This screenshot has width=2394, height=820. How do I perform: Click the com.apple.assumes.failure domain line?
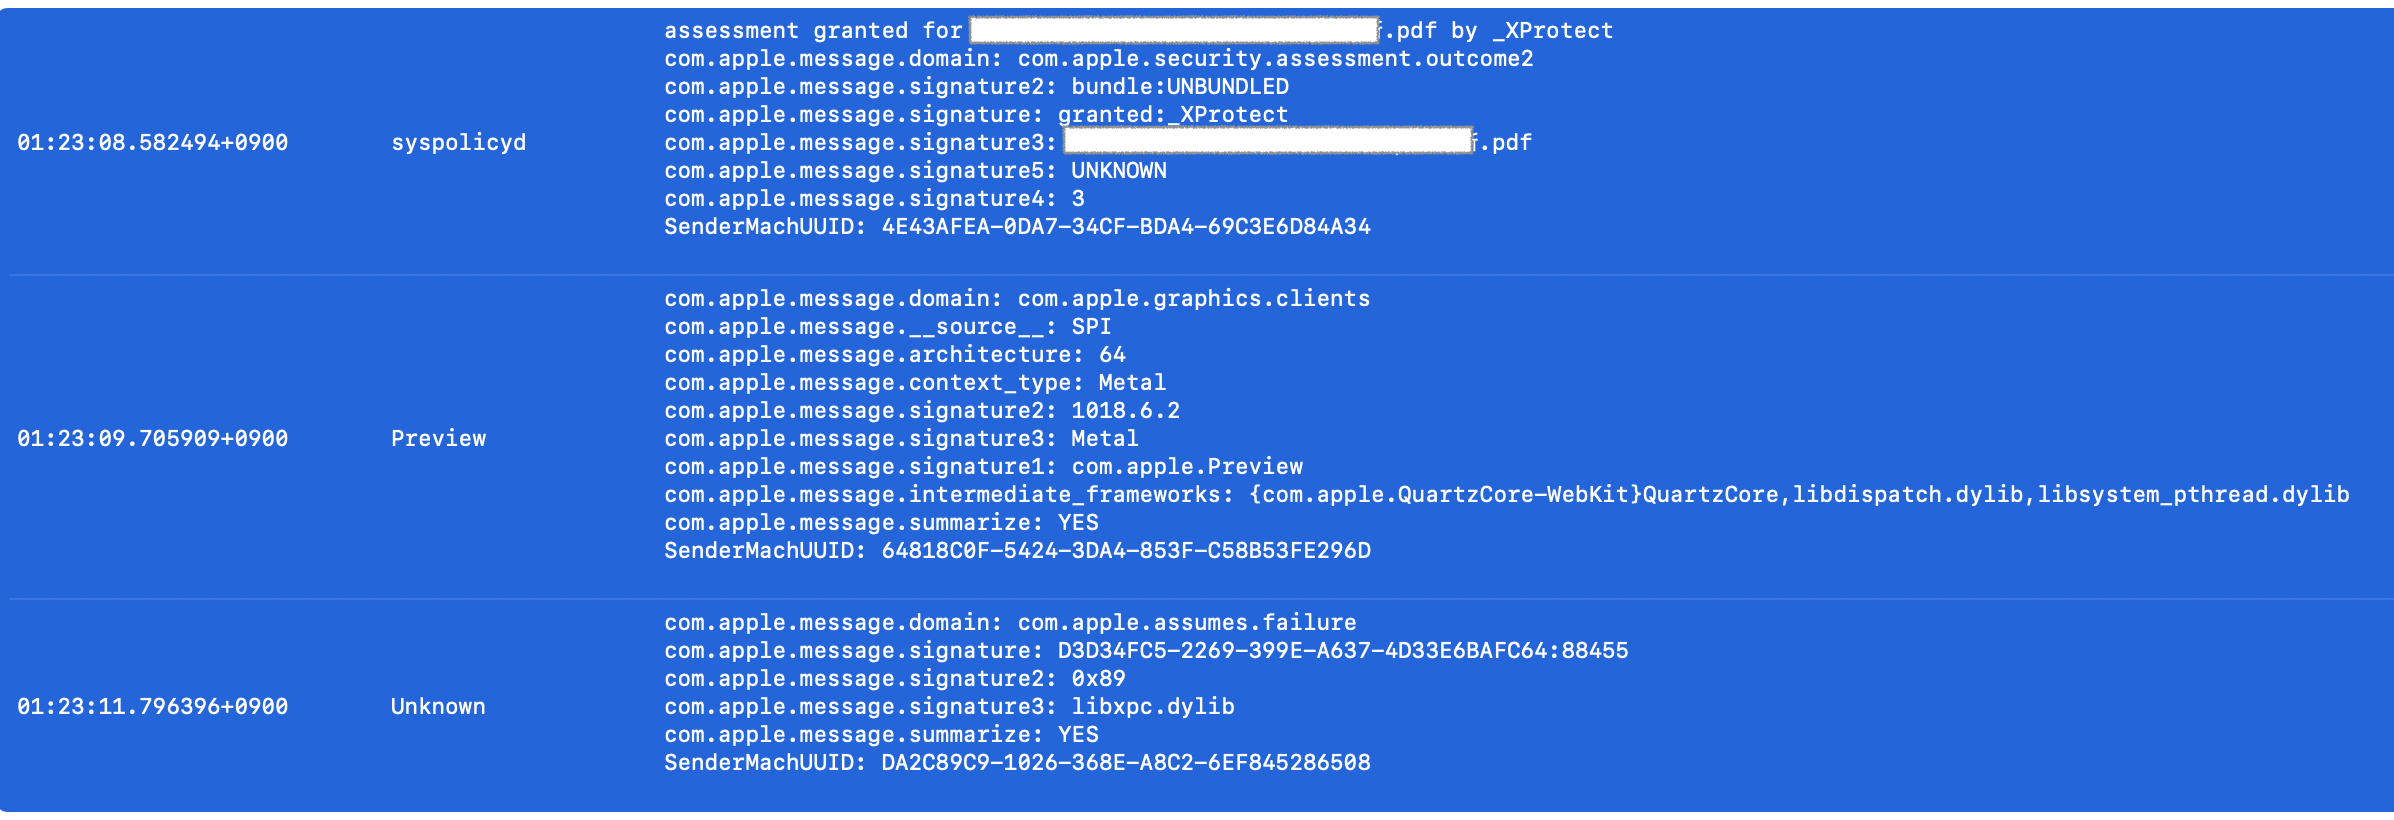click(1010, 623)
